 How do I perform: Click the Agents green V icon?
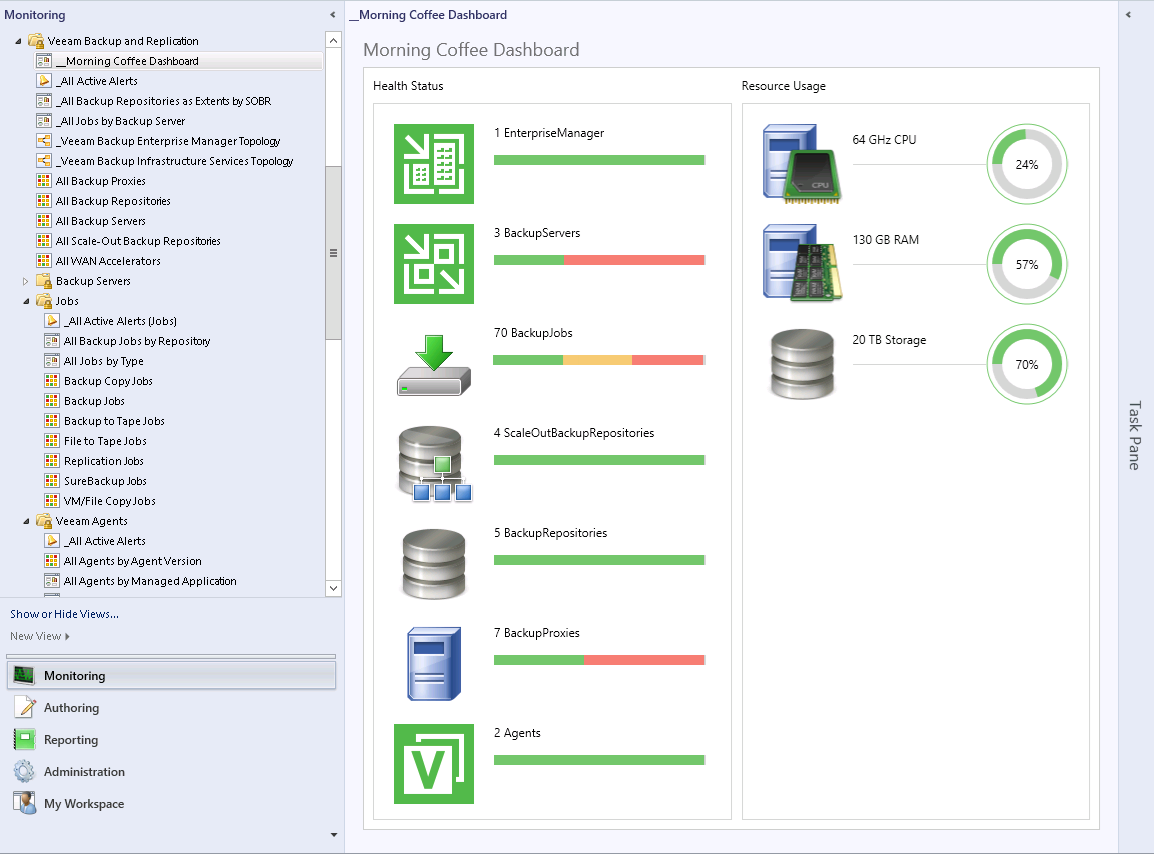click(x=433, y=763)
